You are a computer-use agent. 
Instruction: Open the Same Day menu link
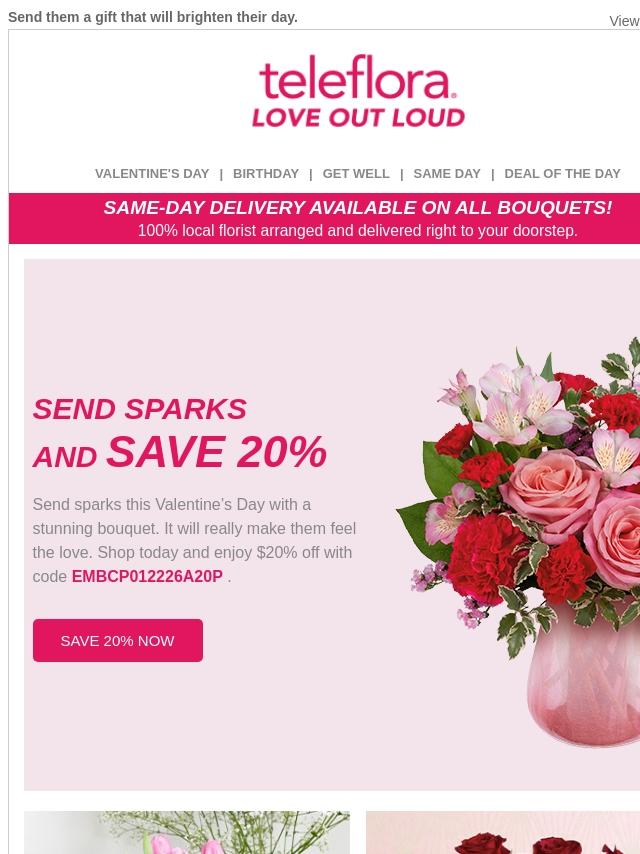coord(447,173)
